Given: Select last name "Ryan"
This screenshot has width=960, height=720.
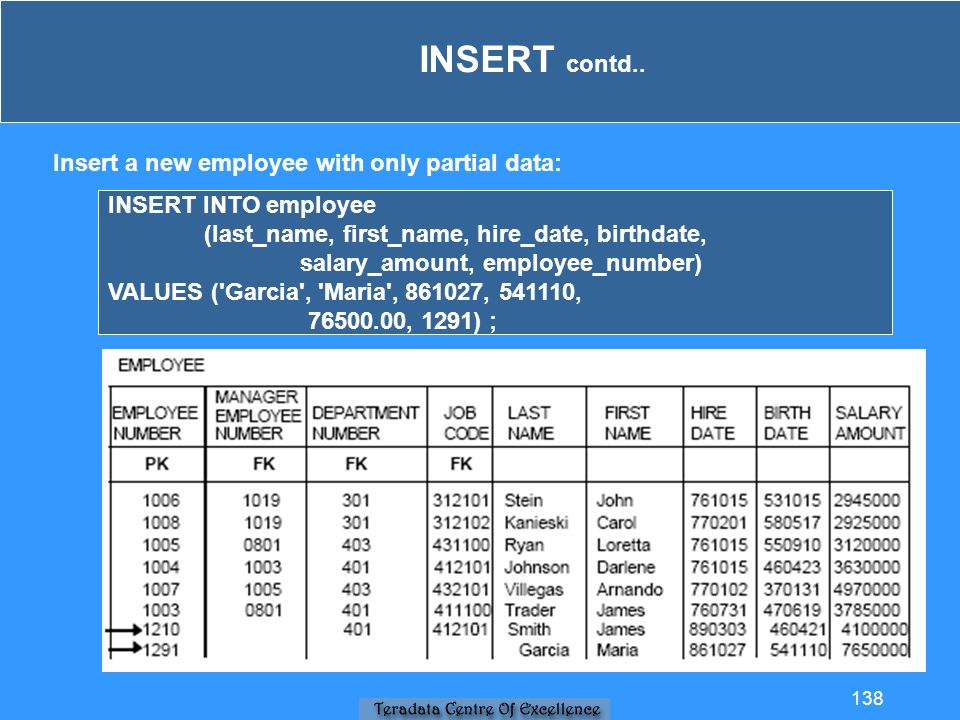Looking at the screenshot, I should [x=524, y=545].
